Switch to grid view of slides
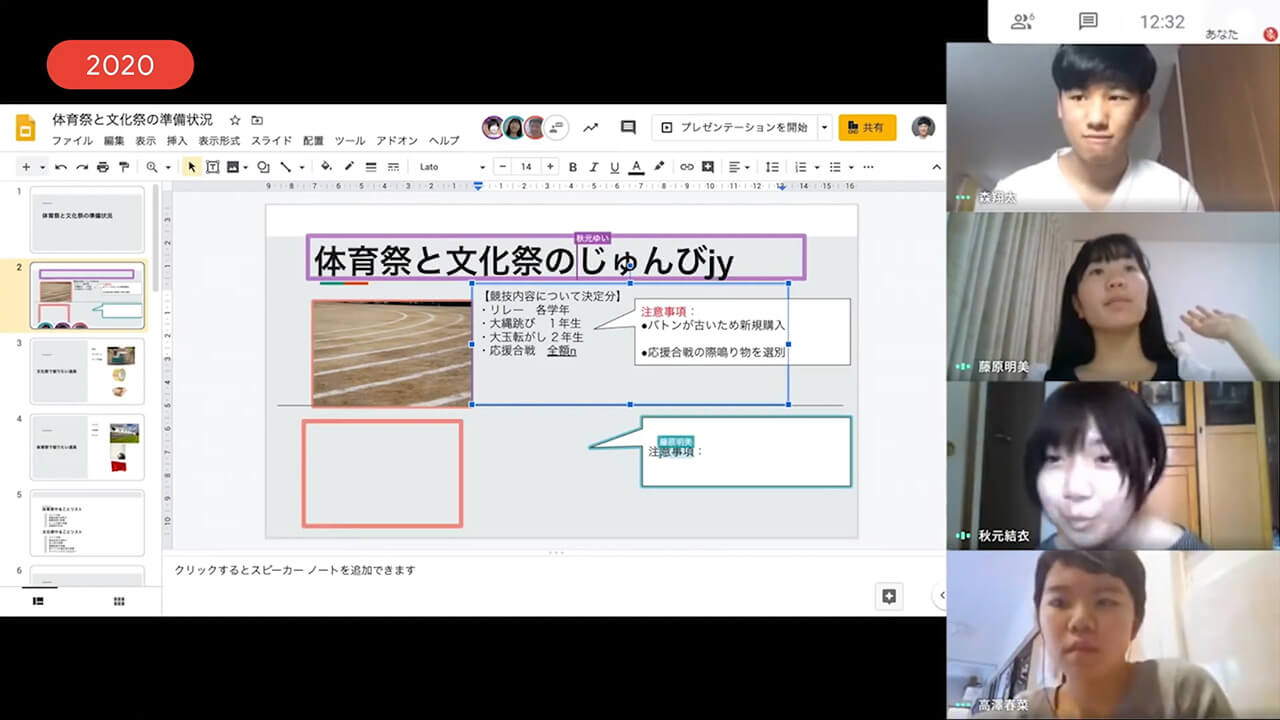Screen dimensions: 1280x720 pos(119,601)
